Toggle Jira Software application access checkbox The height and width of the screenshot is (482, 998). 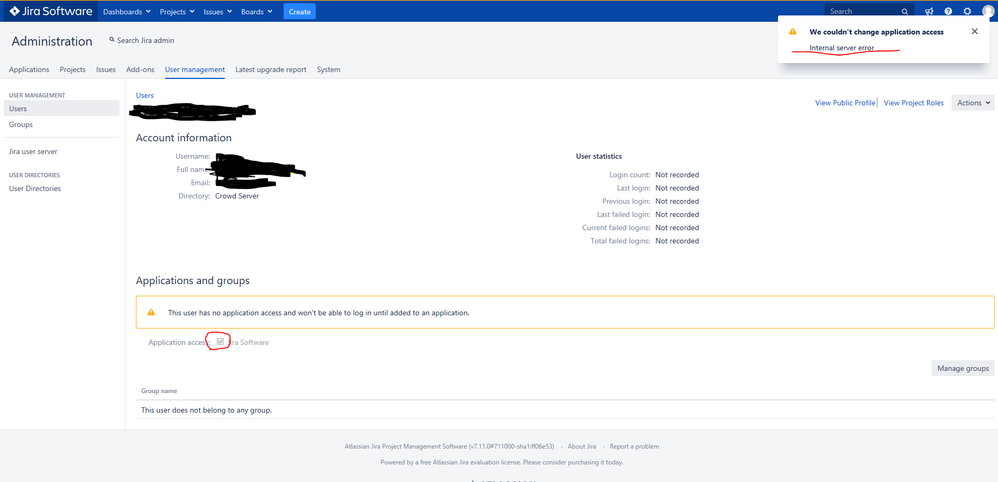220,342
